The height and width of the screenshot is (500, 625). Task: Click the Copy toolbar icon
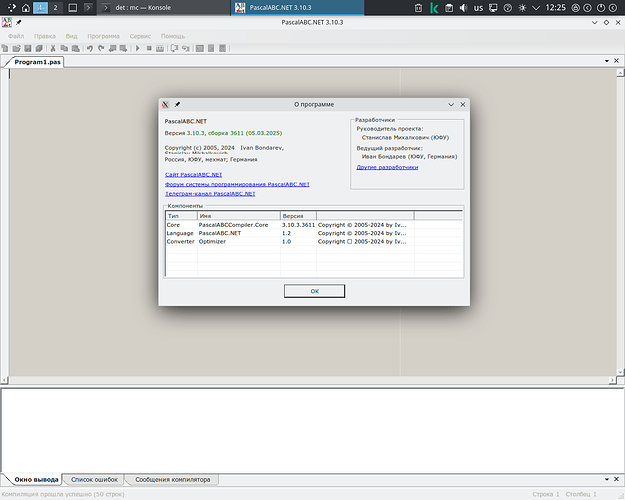click(x=64, y=48)
